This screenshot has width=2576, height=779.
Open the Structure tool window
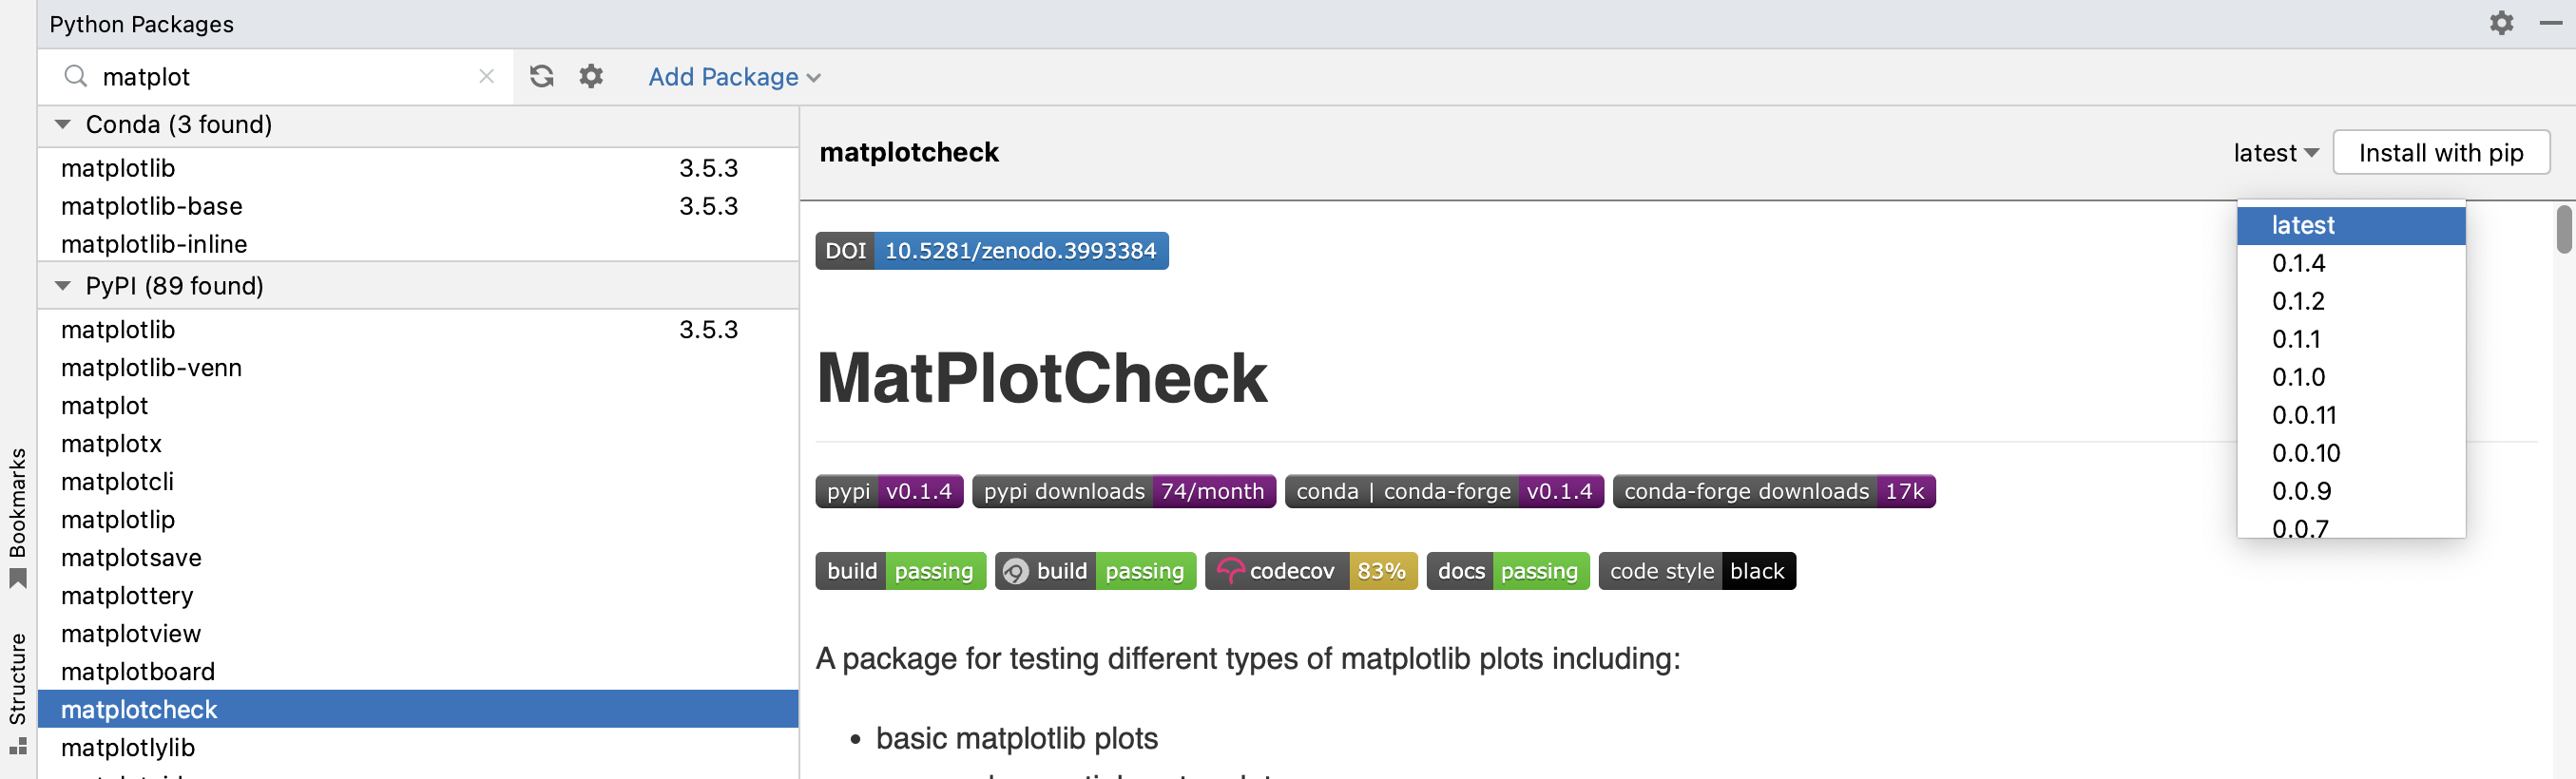17,690
